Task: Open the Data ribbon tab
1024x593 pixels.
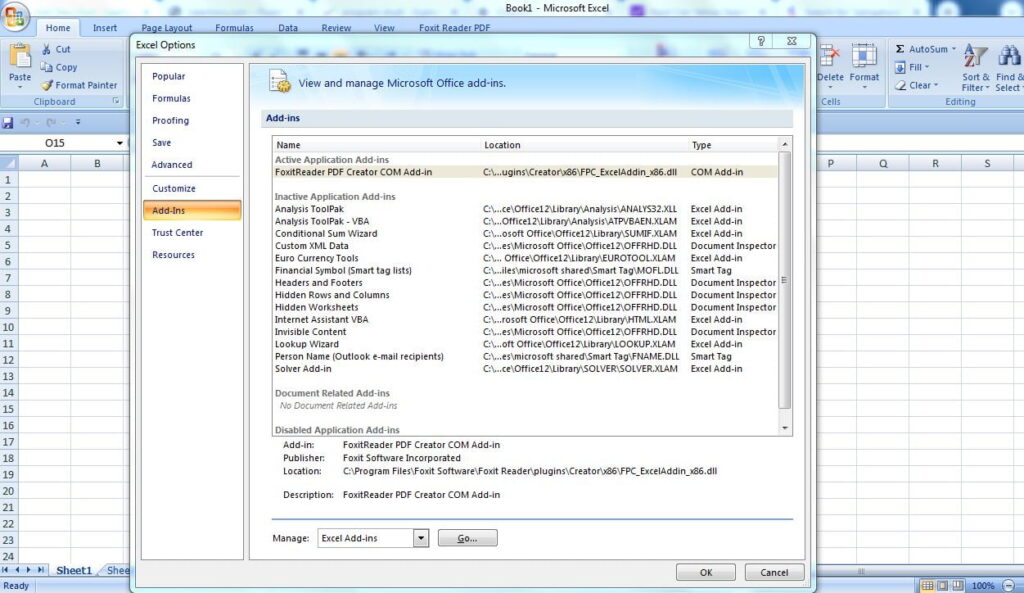Action: click(287, 27)
